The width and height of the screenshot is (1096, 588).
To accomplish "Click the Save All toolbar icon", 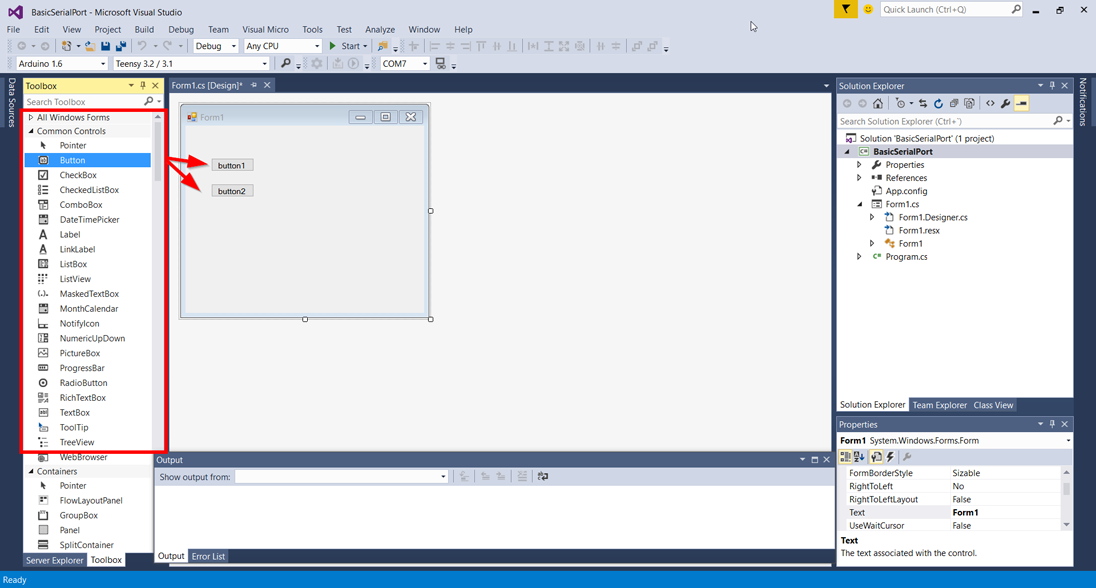I will pyautogui.click(x=121, y=46).
